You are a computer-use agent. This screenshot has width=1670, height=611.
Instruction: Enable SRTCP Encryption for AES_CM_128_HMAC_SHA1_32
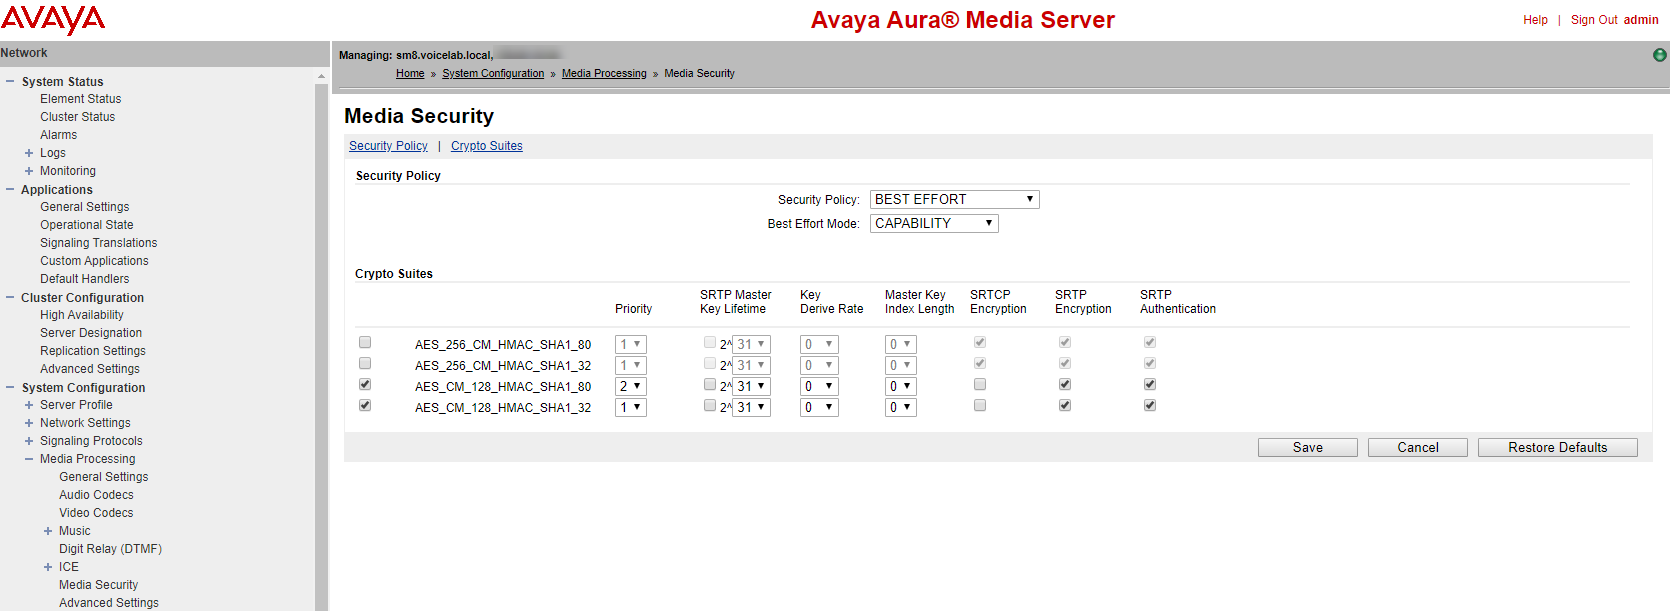coord(980,405)
